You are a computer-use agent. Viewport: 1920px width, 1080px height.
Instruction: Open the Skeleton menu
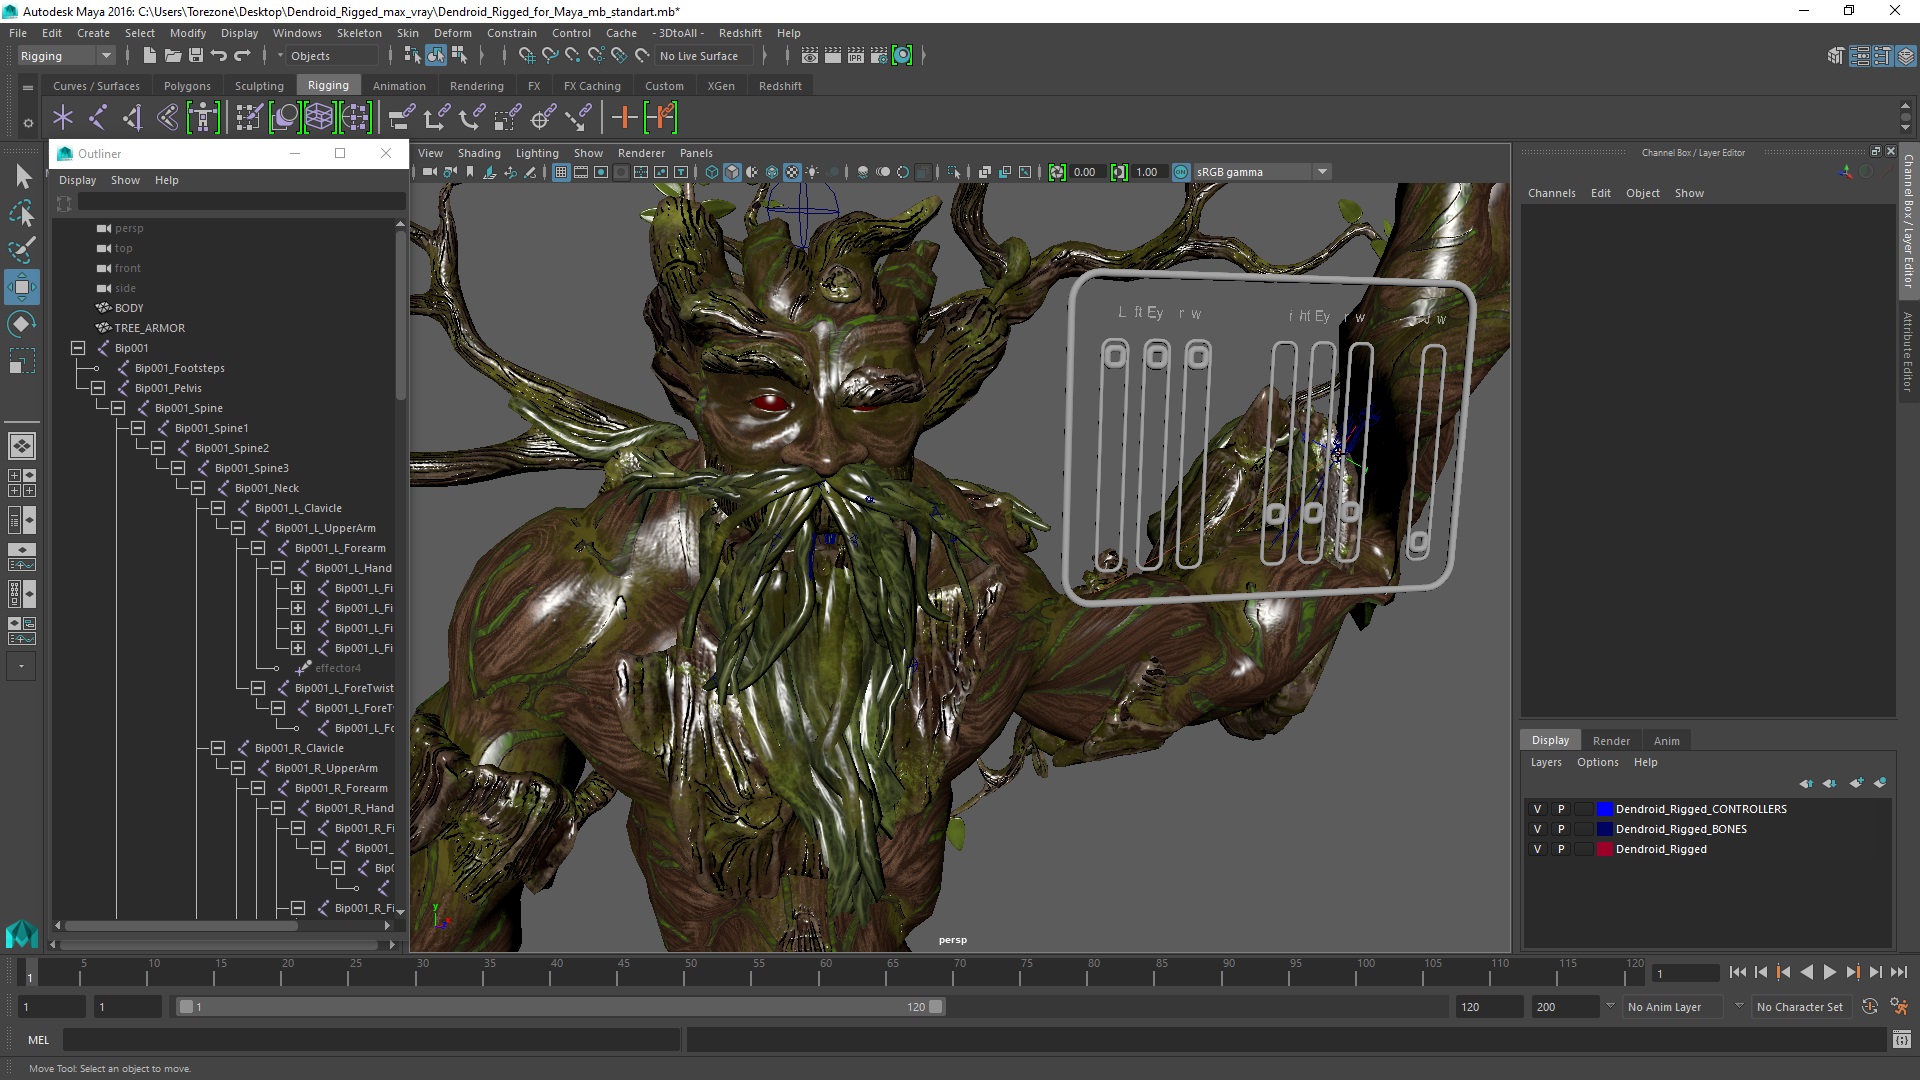pos(359,33)
